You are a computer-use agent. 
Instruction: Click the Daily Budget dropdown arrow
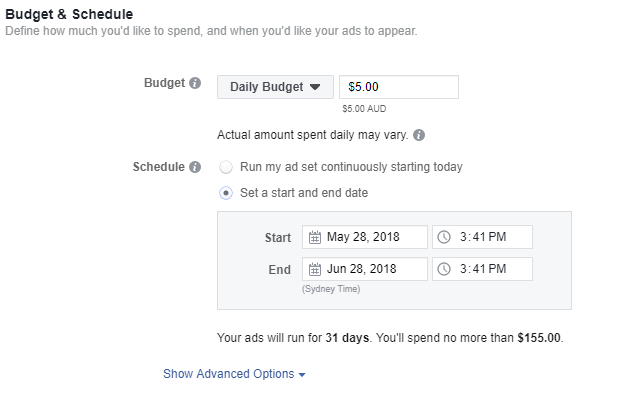[315, 87]
